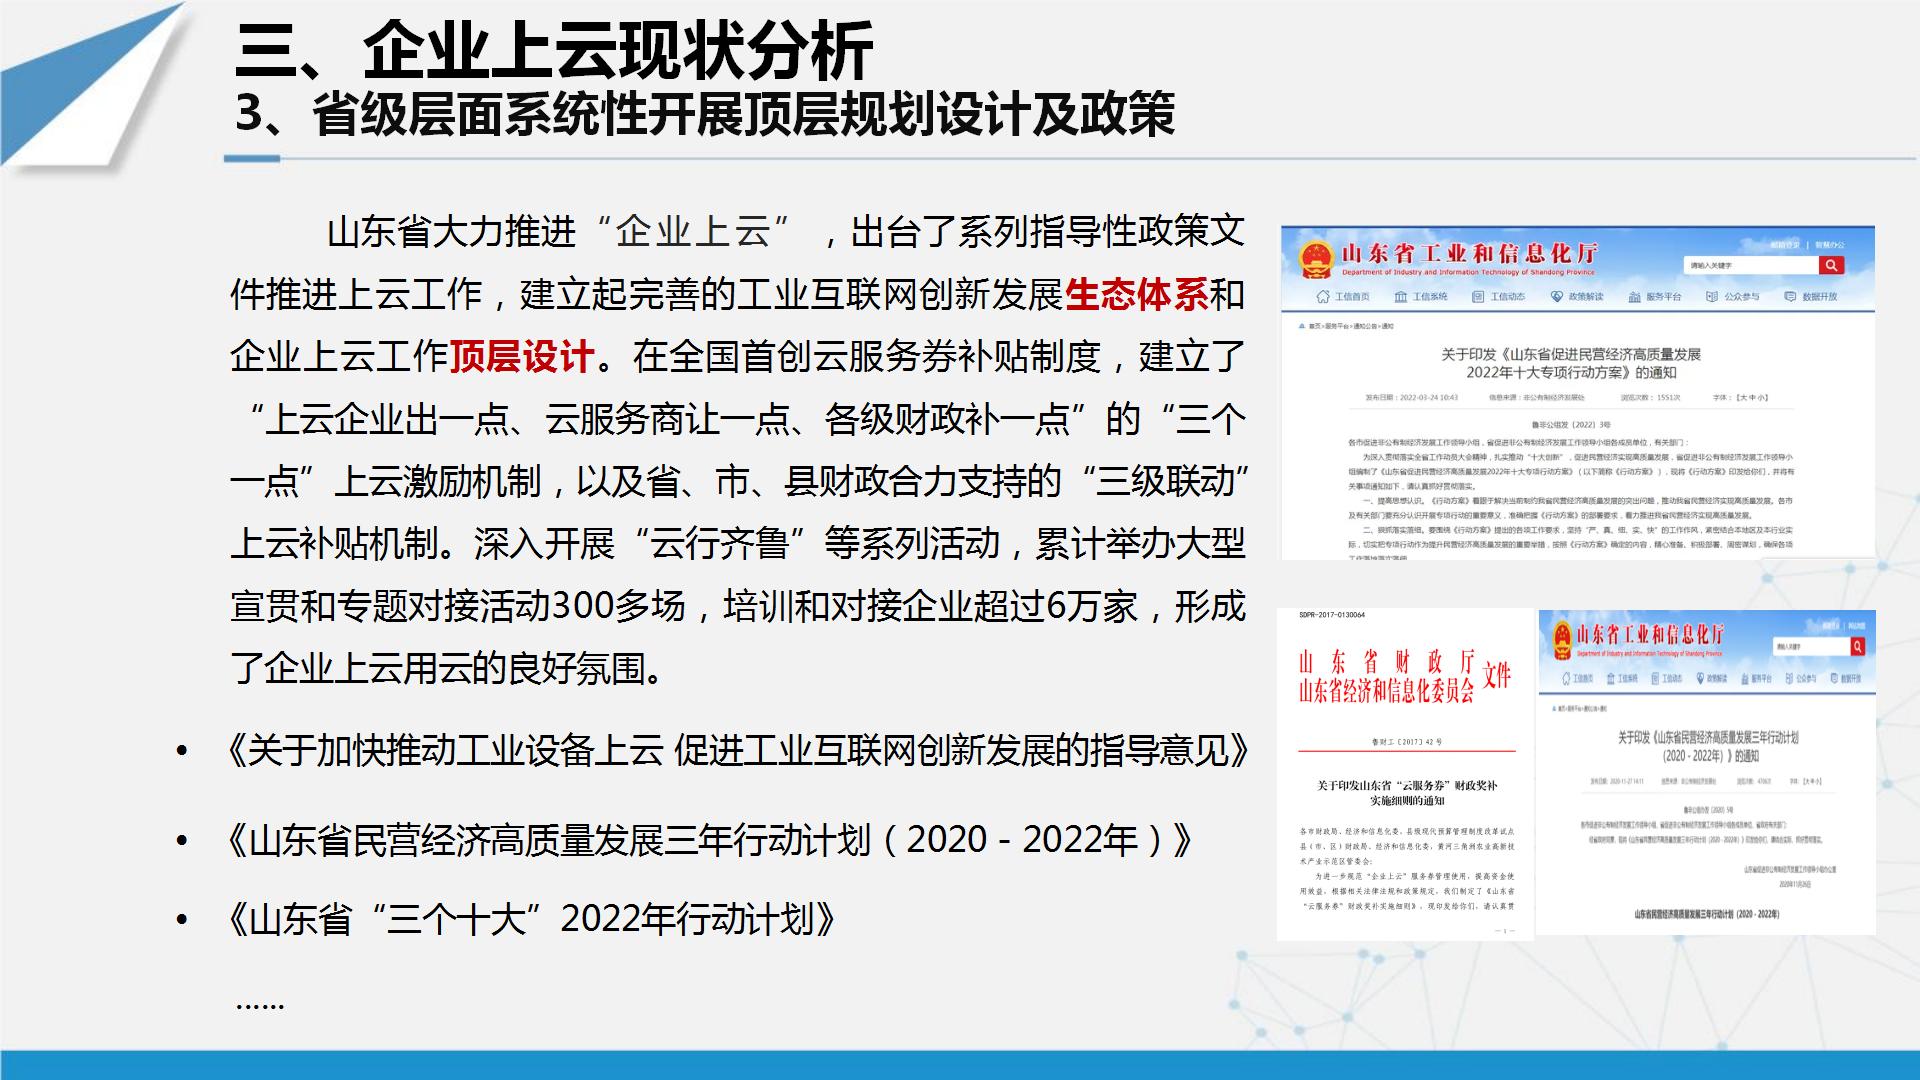Click the red heading 山东省经济和信息化委员会 on the document scan
1920x1080 pixels.
click(x=1387, y=691)
